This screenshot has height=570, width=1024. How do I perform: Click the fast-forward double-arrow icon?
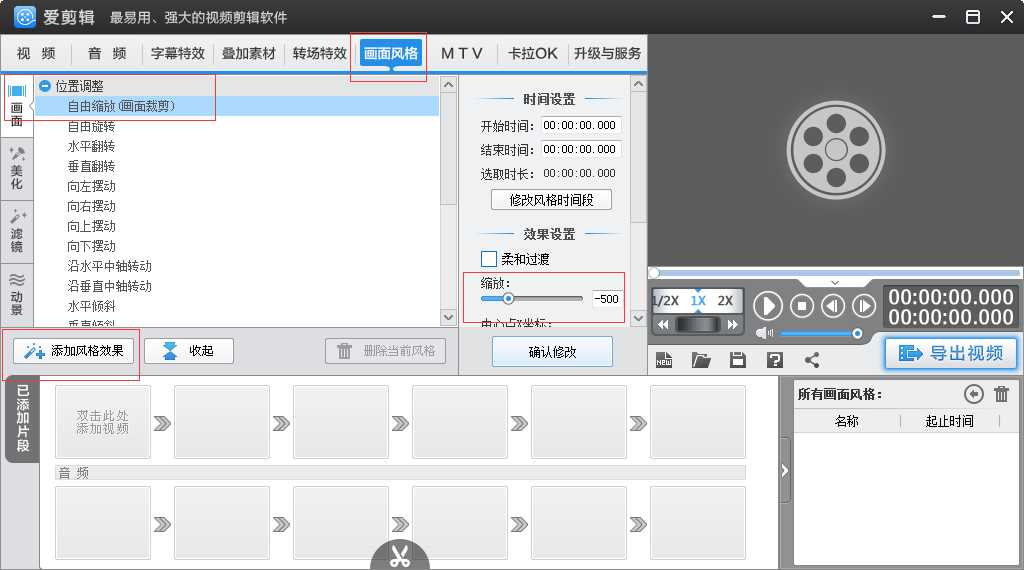(x=733, y=325)
